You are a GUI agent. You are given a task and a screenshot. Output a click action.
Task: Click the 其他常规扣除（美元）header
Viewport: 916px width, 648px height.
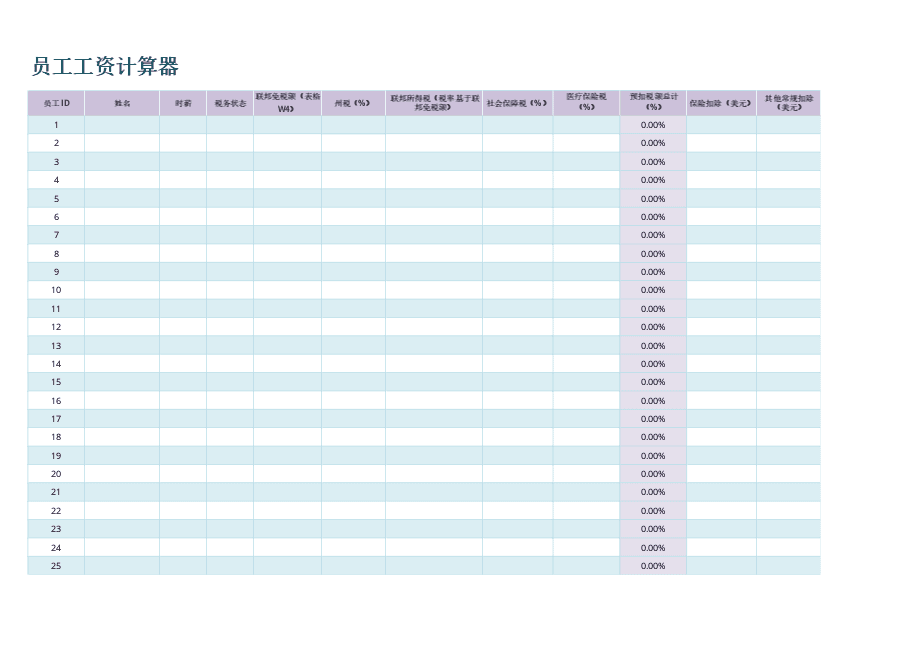pyautogui.click(x=789, y=103)
